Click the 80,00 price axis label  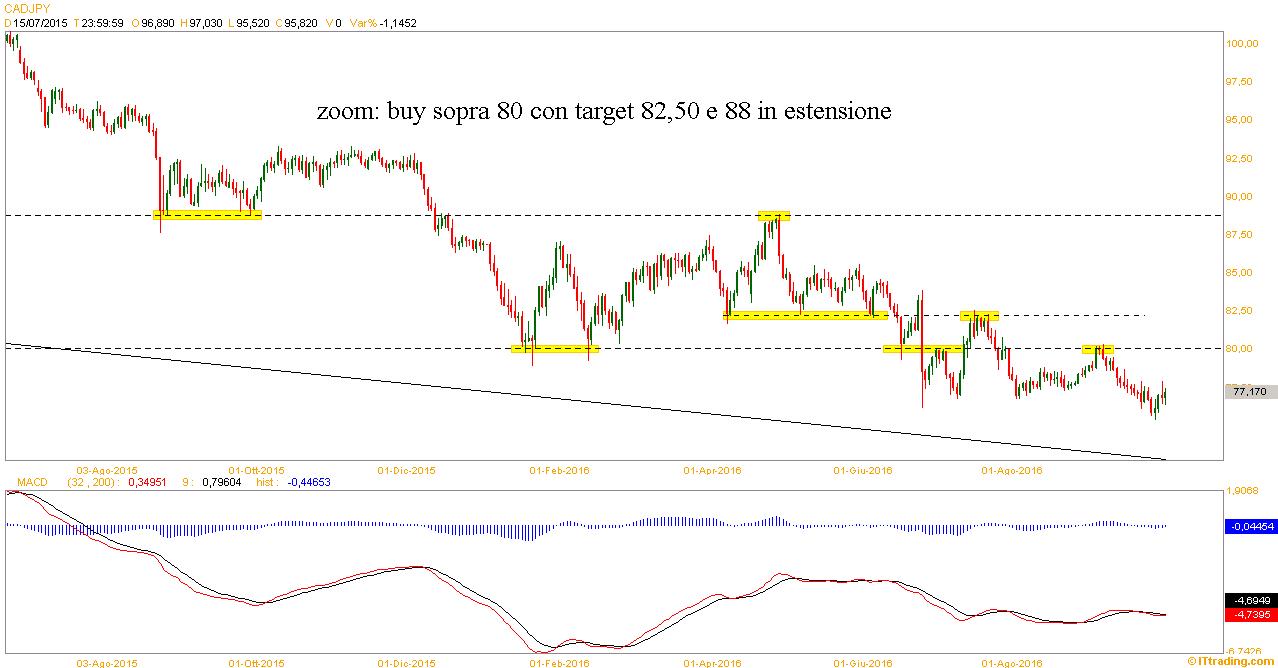(1238, 349)
